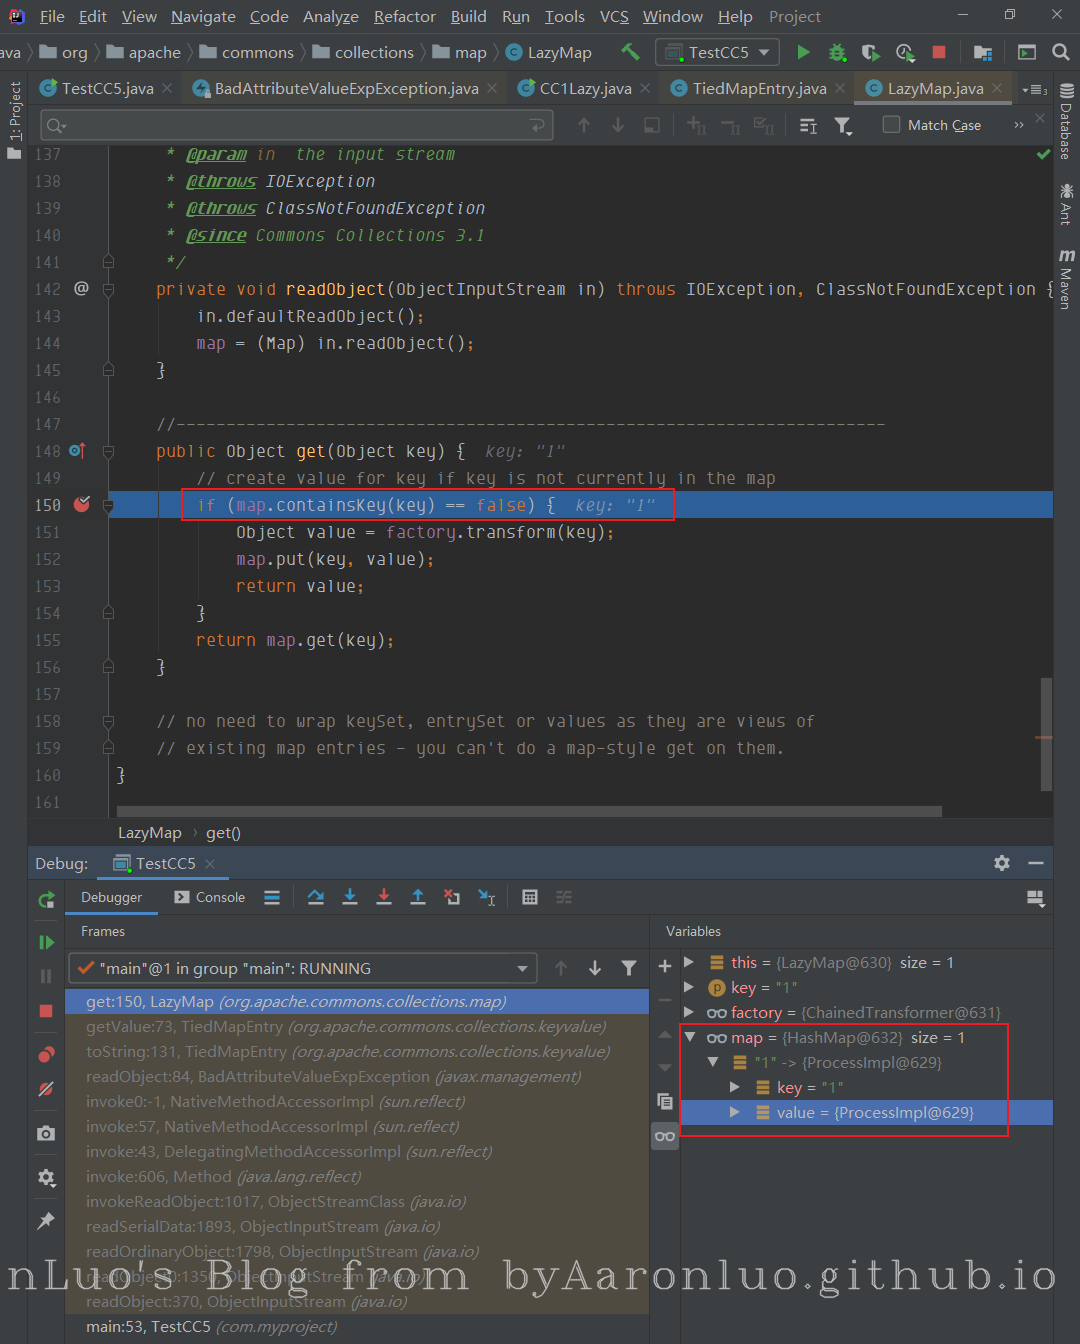1080x1344 pixels.
Task: Collapse the map variable node
Action: pos(689,1037)
